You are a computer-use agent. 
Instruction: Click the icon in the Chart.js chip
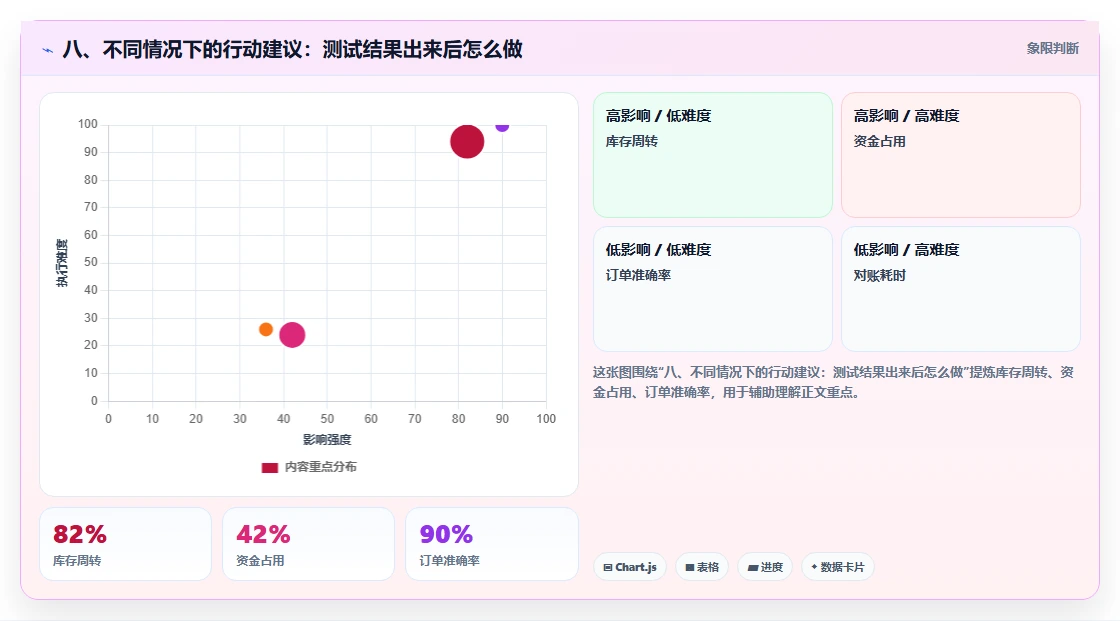[x=608, y=567]
